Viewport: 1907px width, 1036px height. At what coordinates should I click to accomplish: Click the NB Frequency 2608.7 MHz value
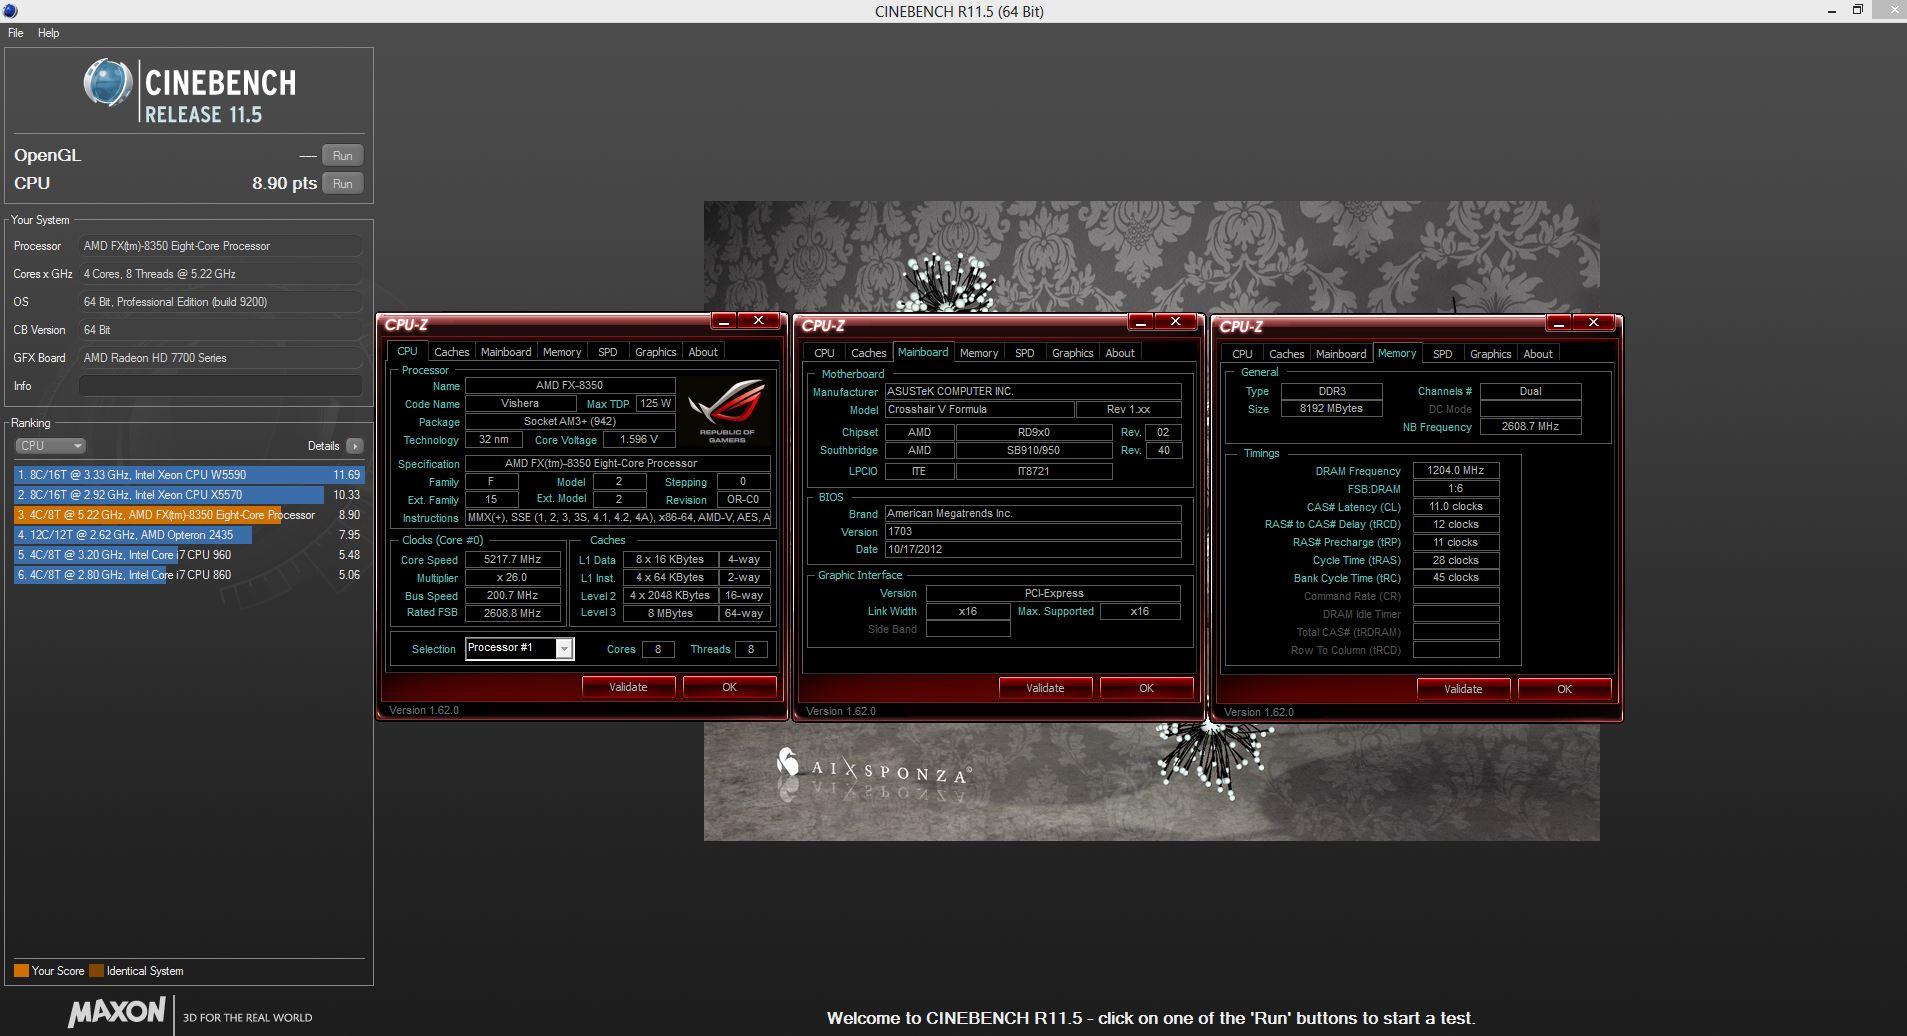click(x=1531, y=427)
